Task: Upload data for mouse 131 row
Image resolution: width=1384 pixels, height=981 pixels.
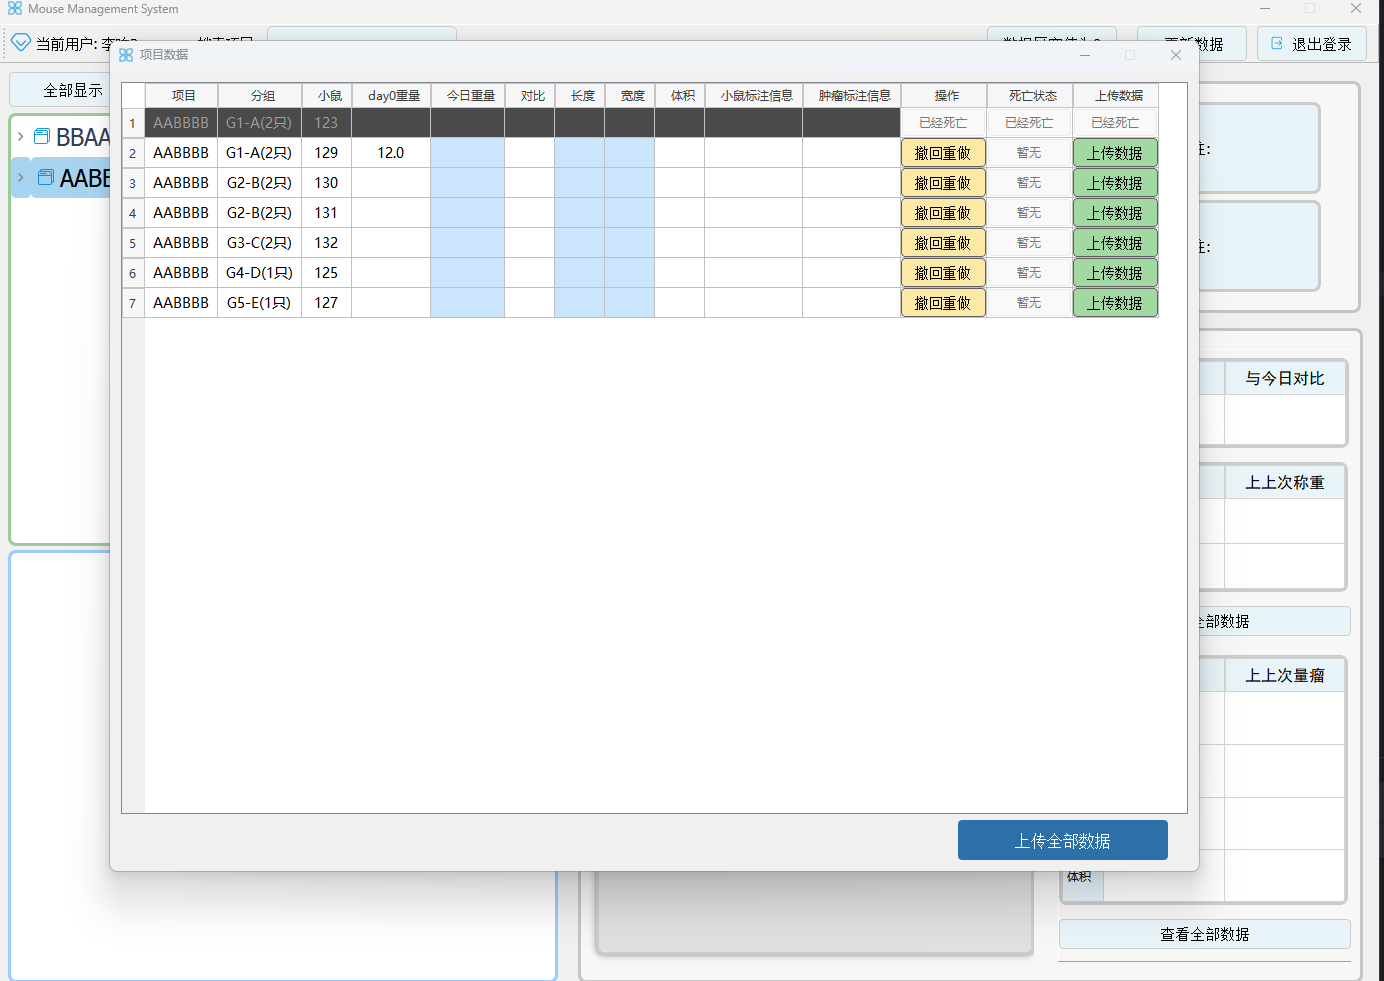Action: point(1115,213)
